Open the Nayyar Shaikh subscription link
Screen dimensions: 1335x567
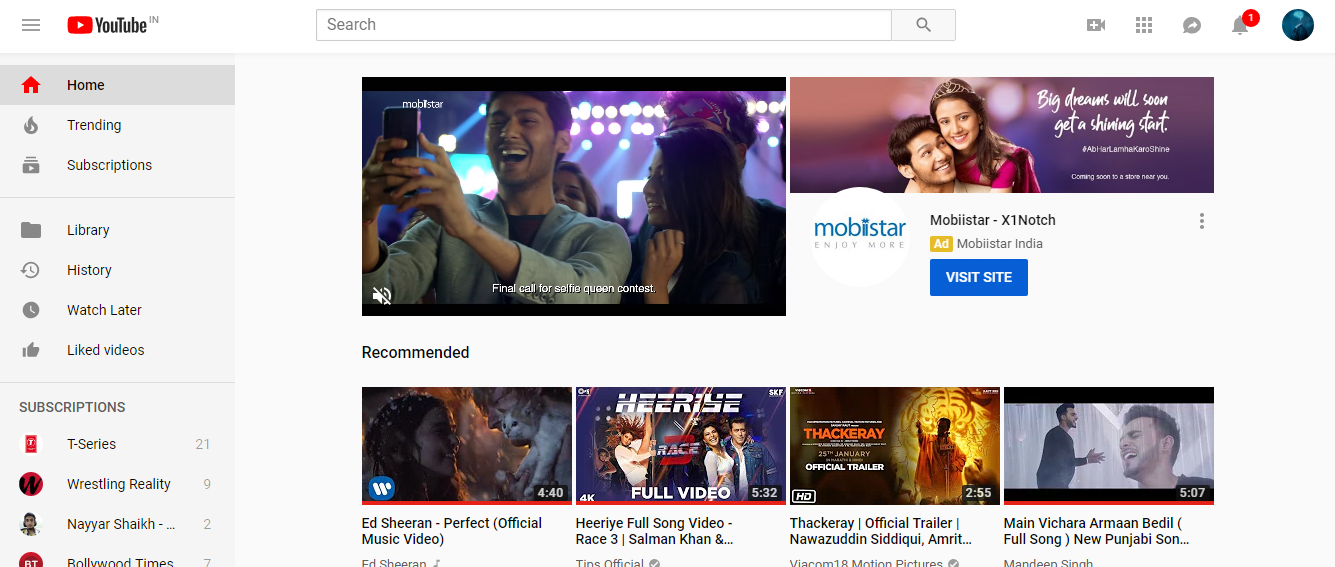coord(117,524)
